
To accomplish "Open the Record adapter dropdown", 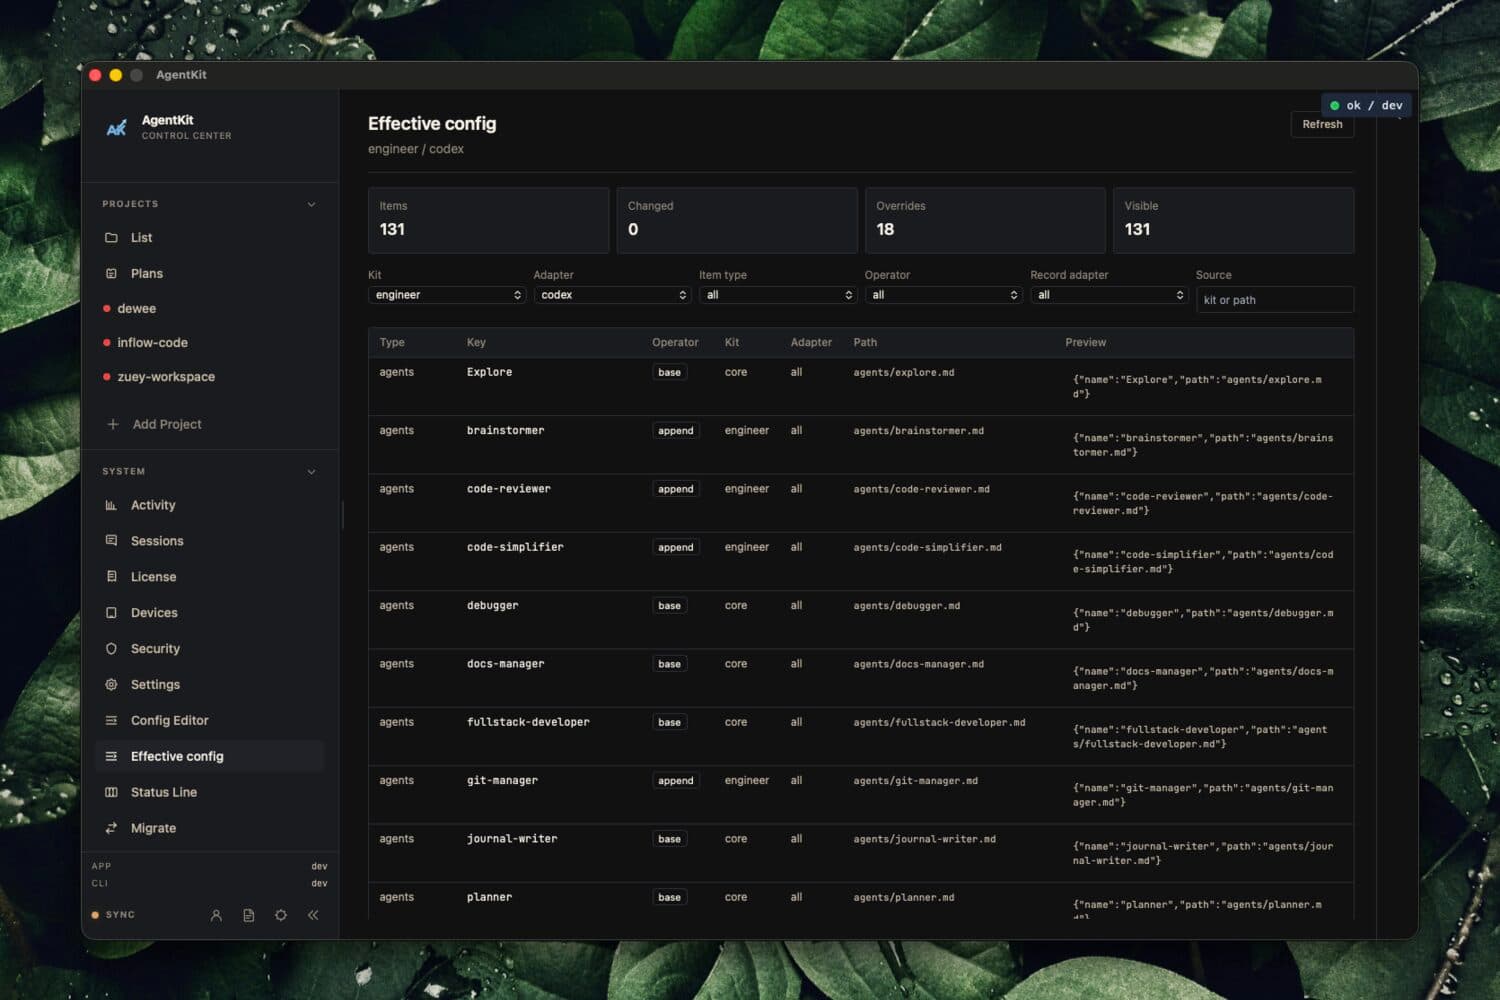I will (1109, 295).
